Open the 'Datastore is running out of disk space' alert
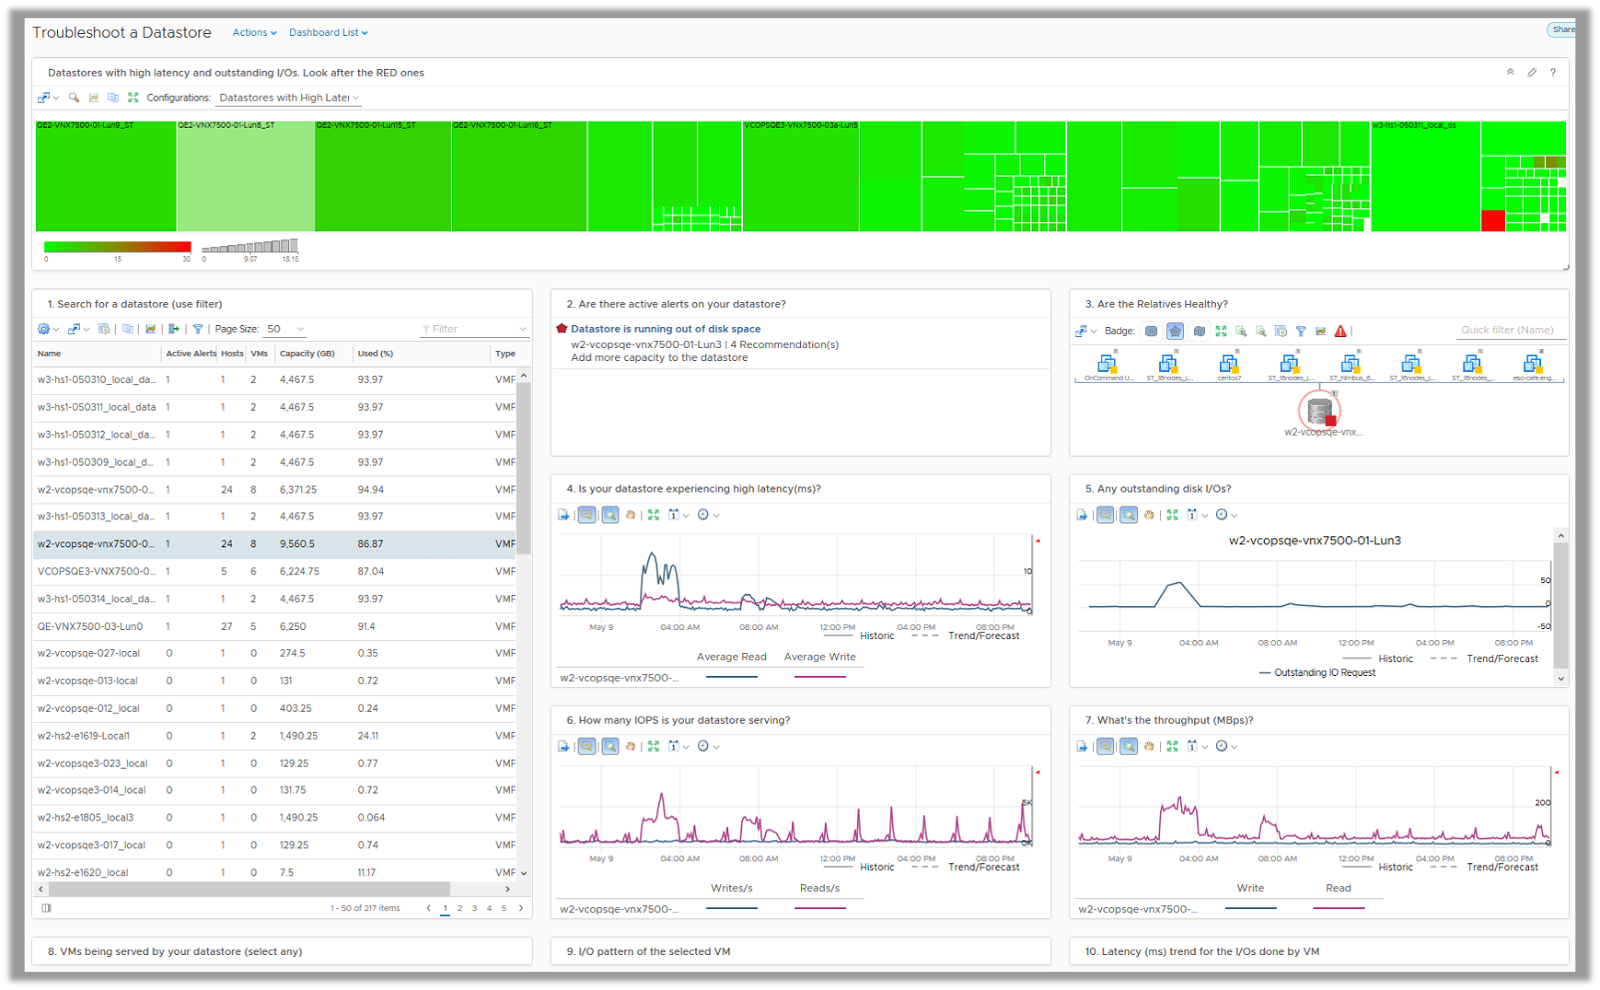Screen dimensions: 1600x990 click(x=665, y=329)
